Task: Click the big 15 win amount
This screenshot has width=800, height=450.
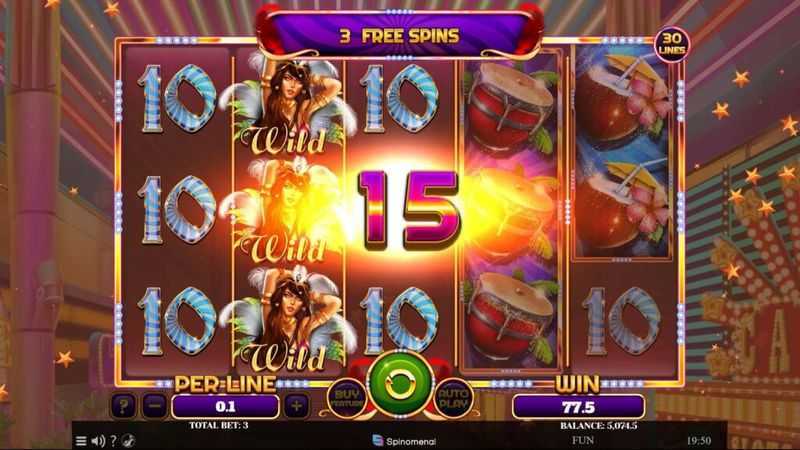Action: [409, 210]
